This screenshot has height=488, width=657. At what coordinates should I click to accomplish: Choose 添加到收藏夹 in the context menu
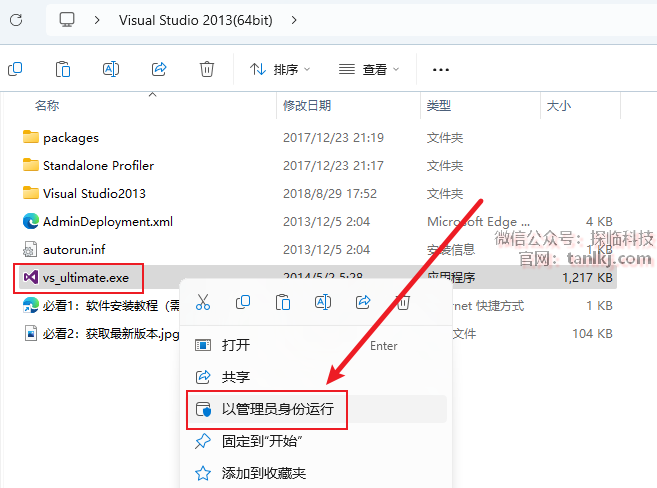[316, 473]
